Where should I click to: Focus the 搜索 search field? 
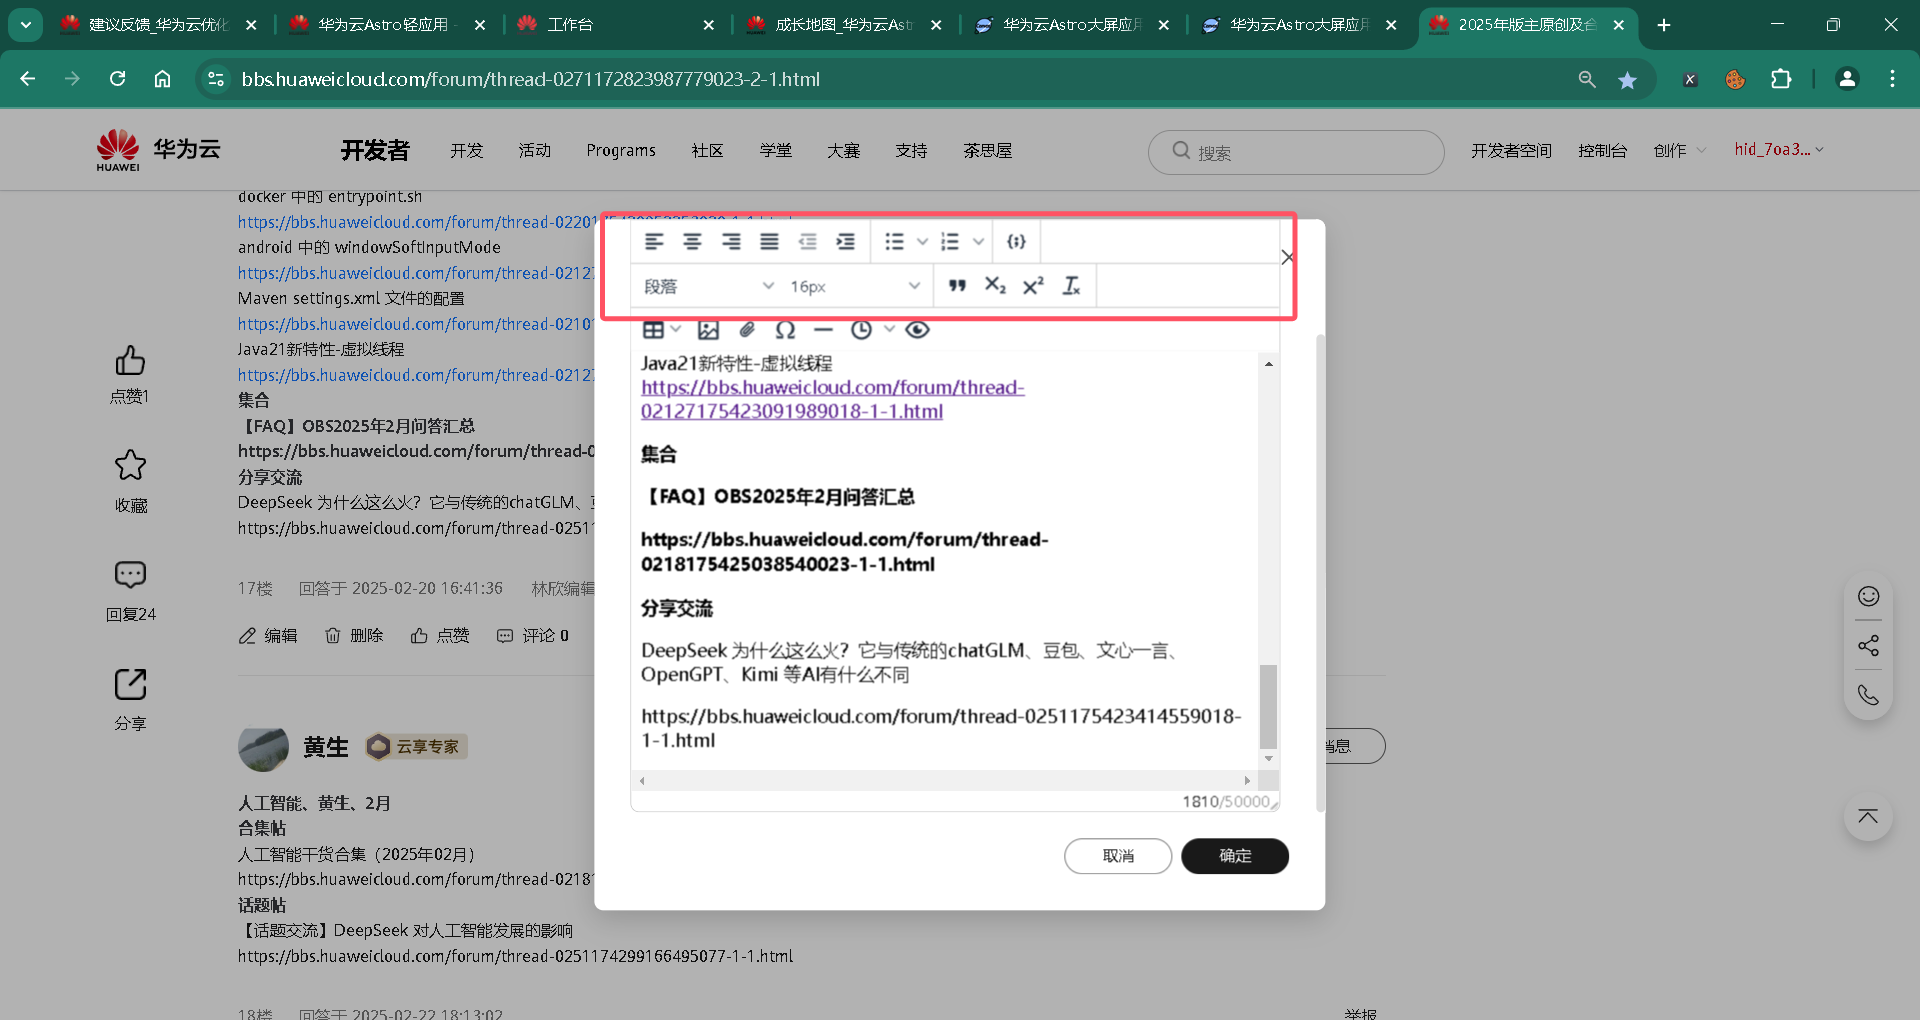click(1296, 152)
